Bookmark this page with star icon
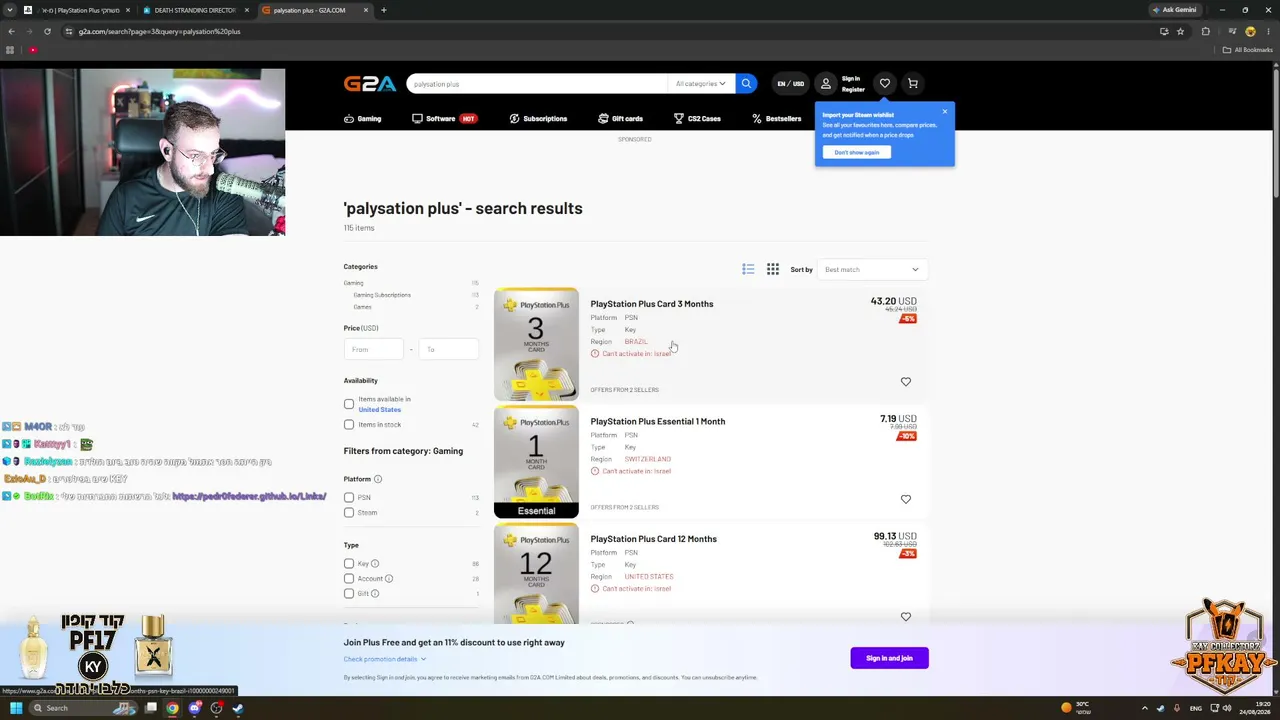This screenshot has height=720, width=1280. pyautogui.click(x=1181, y=31)
